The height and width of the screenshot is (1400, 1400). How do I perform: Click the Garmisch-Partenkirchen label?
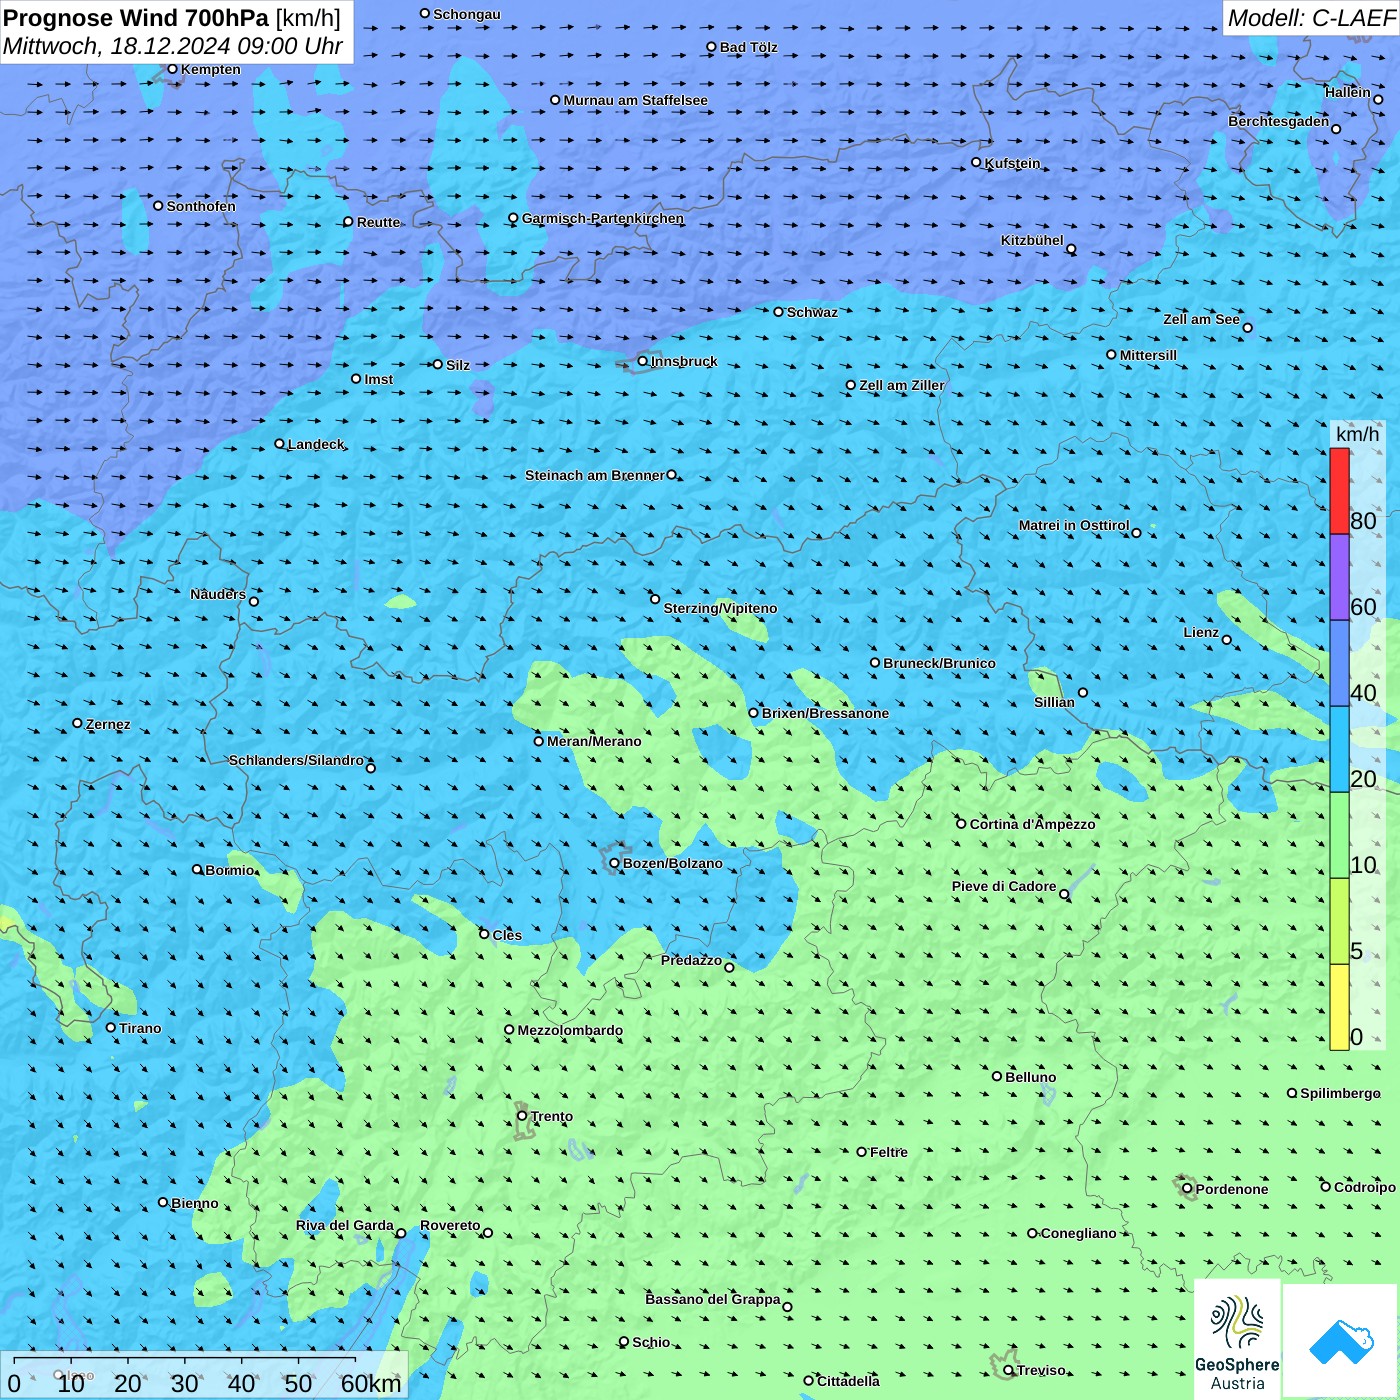[603, 218]
